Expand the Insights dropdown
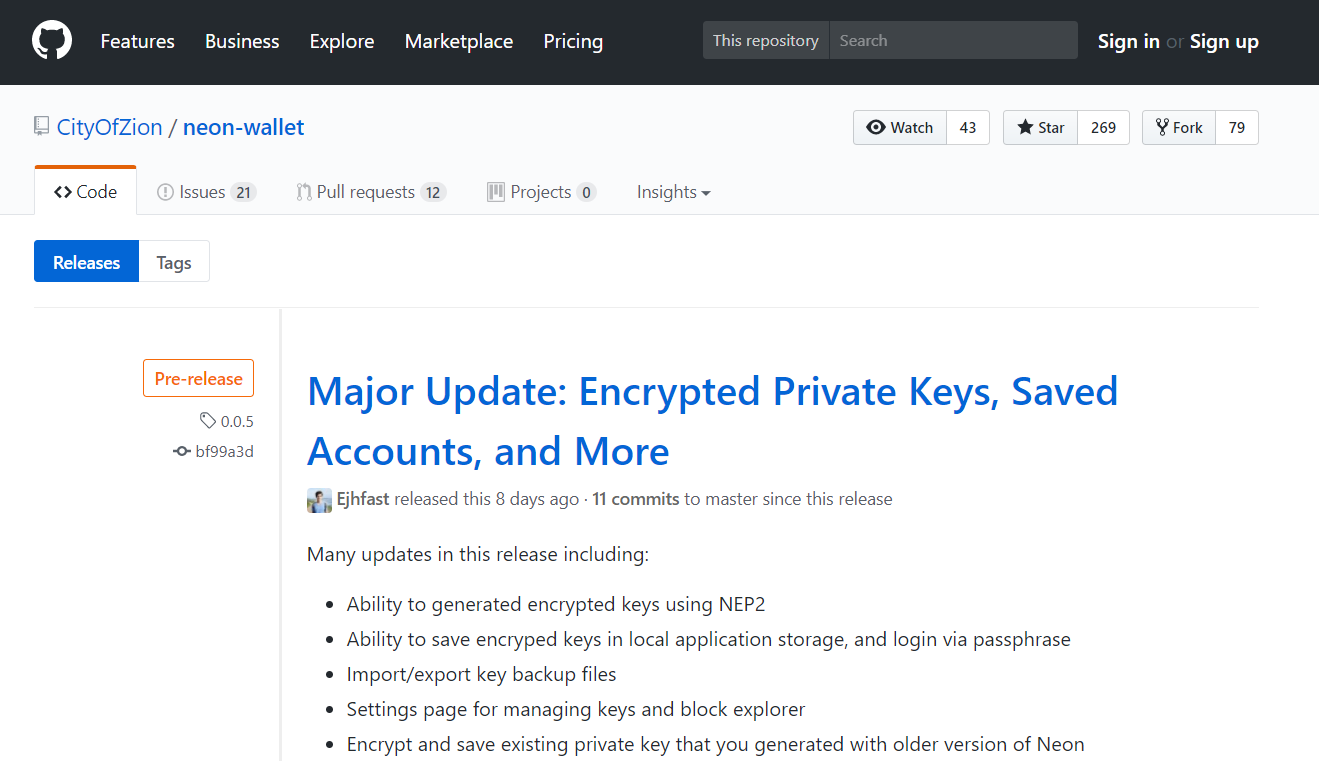 (673, 192)
